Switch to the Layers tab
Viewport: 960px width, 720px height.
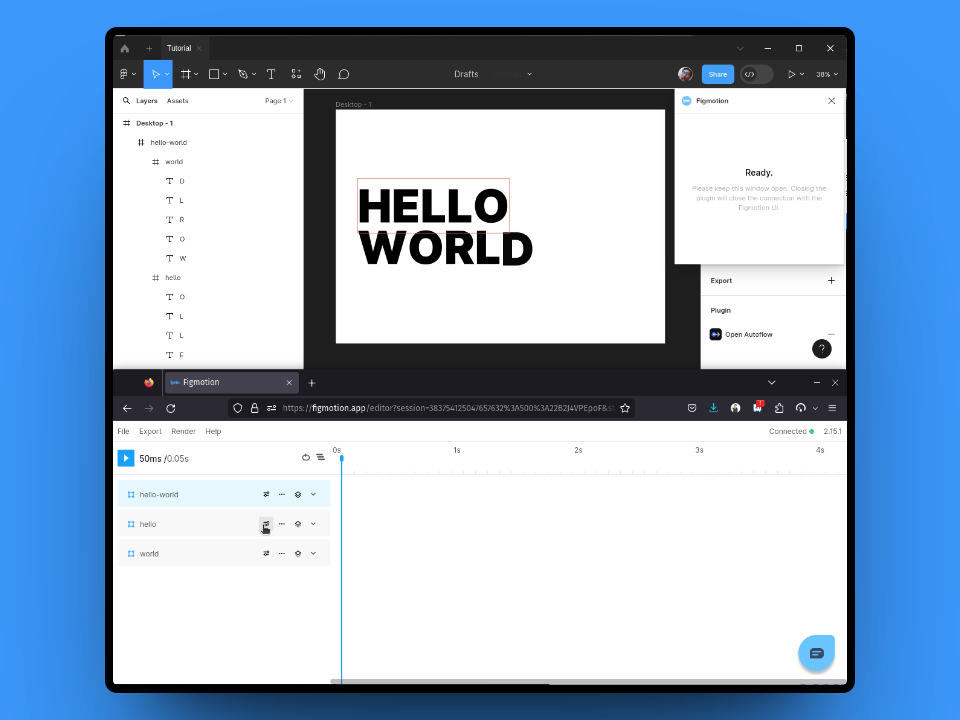[147, 100]
